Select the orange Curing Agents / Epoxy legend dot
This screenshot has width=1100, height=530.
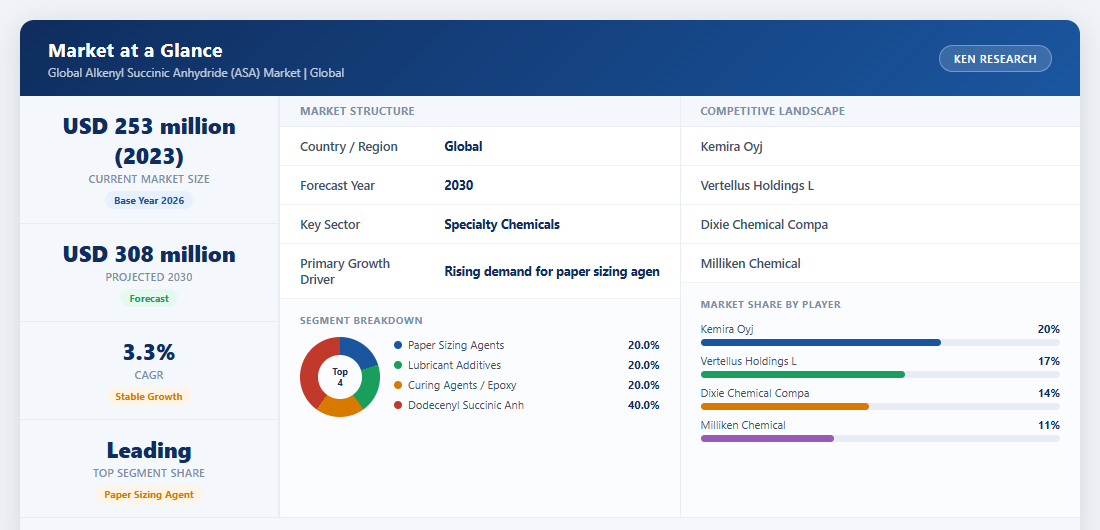point(398,385)
